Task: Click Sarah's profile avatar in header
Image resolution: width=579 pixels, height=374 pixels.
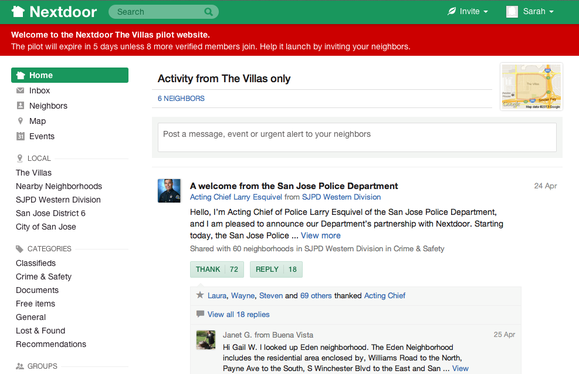Action: click(x=512, y=12)
